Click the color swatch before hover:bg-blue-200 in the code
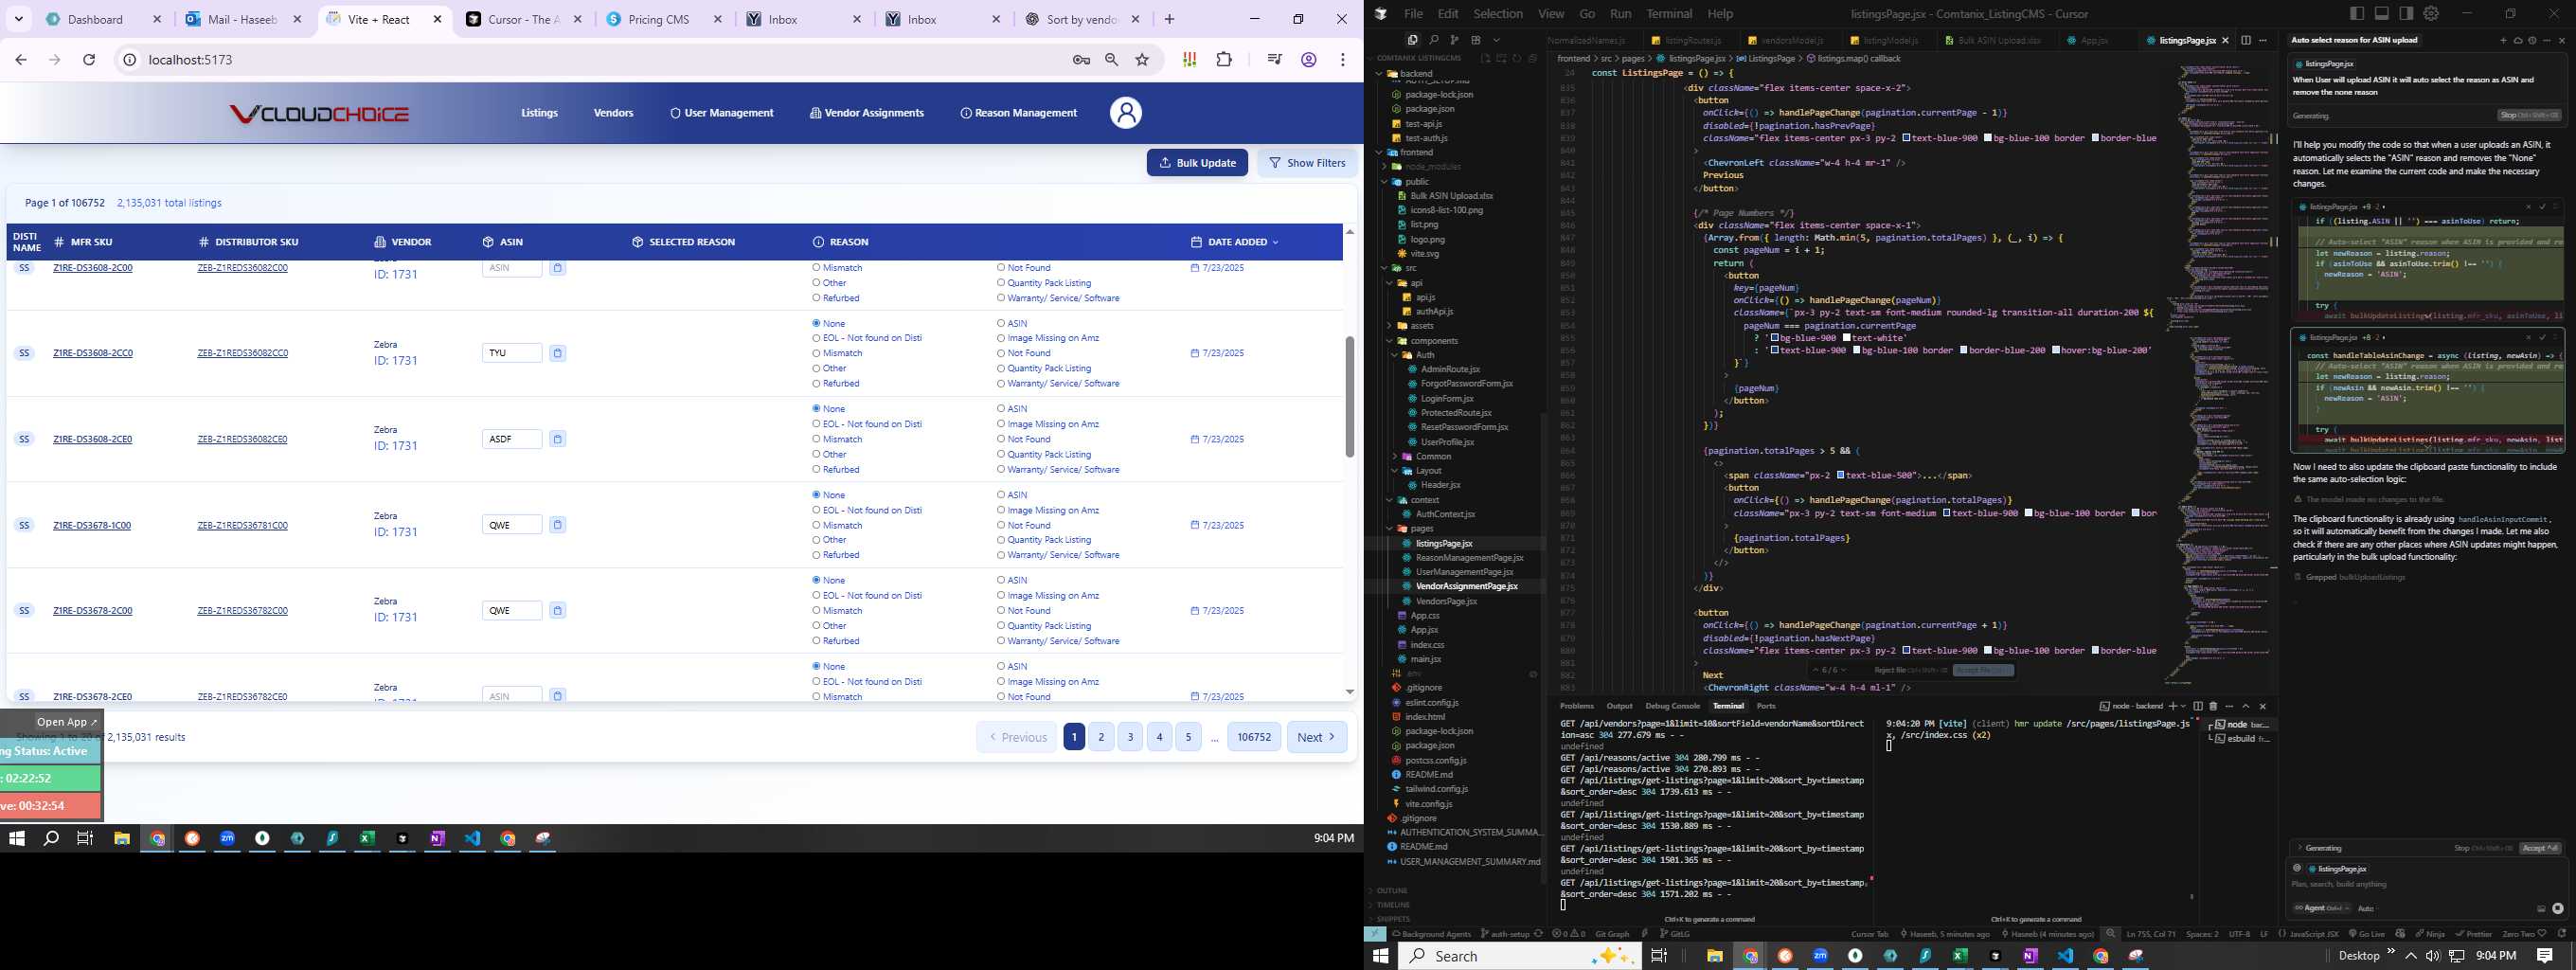The image size is (2576, 970). [x=2056, y=350]
